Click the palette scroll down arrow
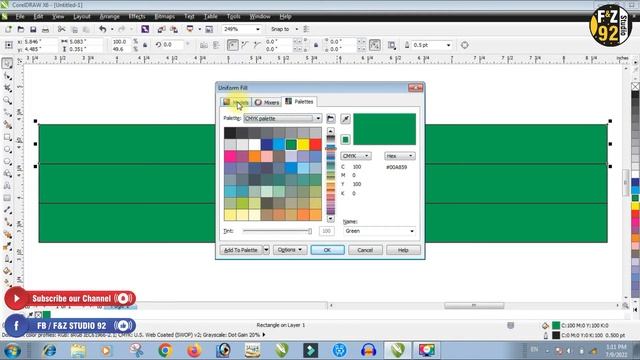Screen dimensions: 640x360 [331, 219]
